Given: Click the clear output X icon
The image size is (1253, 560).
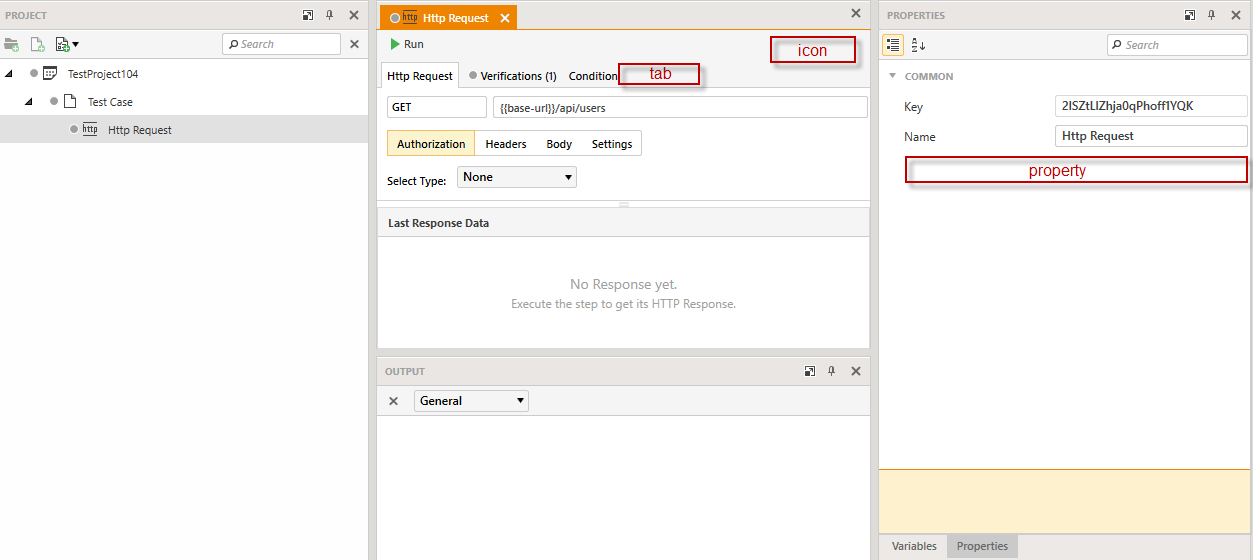Looking at the screenshot, I should click(393, 401).
